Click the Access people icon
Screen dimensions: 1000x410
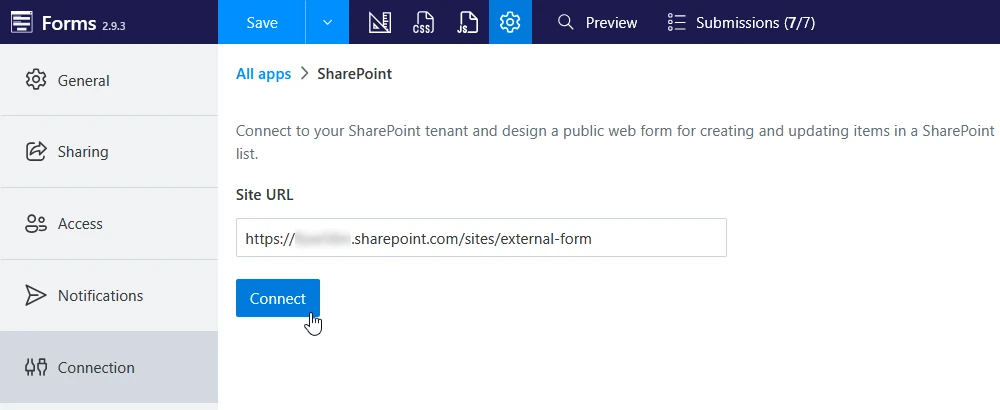pos(36,224)
